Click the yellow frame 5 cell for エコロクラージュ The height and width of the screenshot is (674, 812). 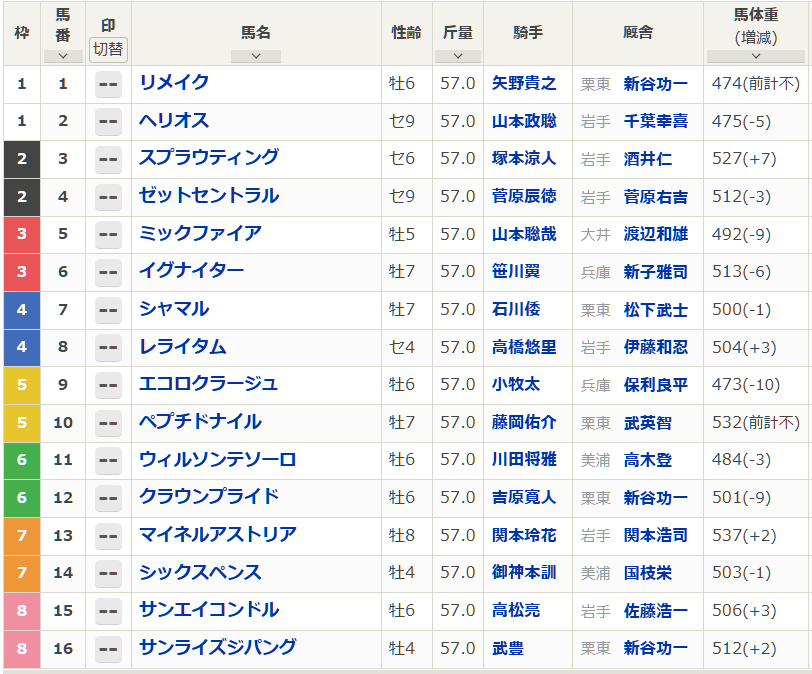pos(21,385)
